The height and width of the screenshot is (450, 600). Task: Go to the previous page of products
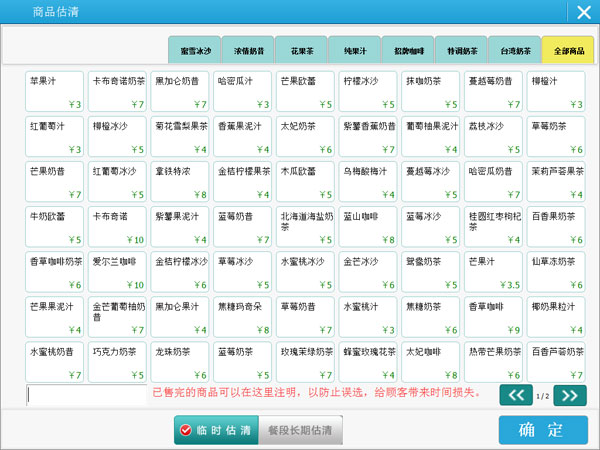517,395
